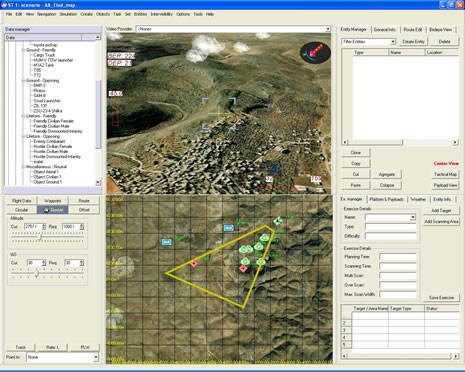Click the Aggregate button

[387, 174]
